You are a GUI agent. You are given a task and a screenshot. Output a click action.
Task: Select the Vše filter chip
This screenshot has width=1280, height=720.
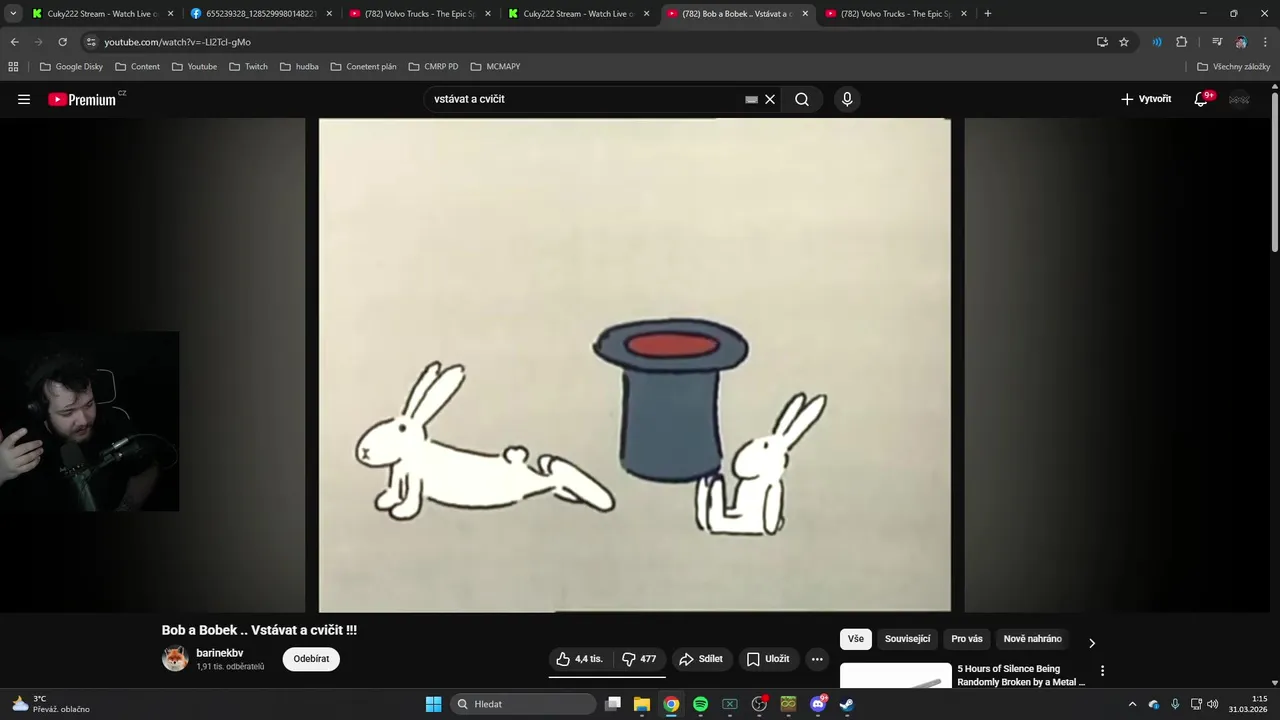point(856,639)
